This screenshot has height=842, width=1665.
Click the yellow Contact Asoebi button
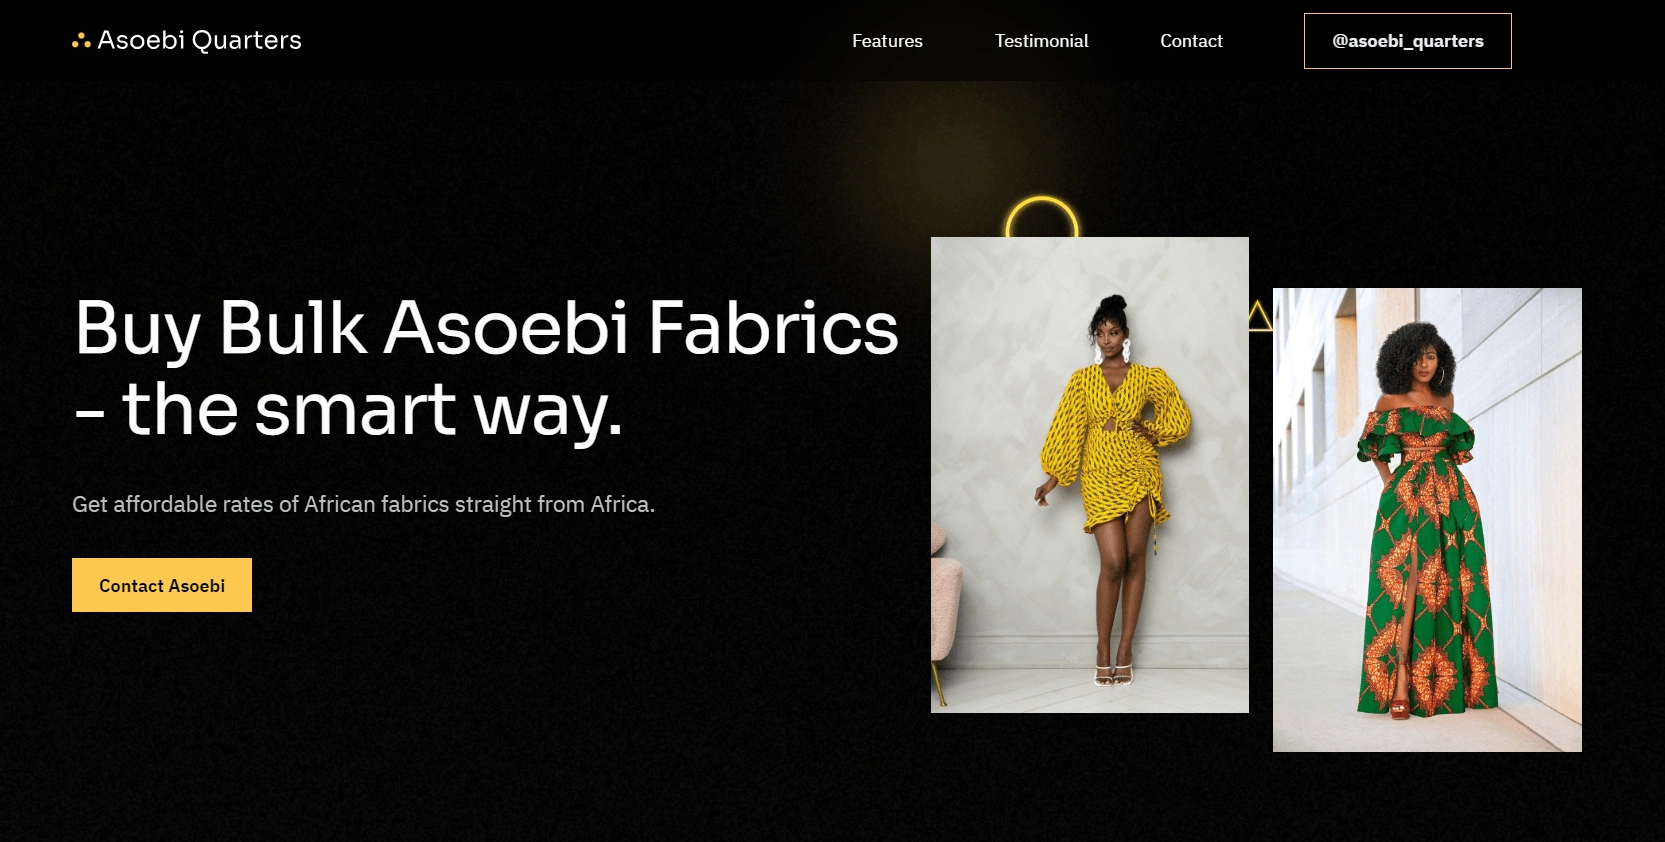162,585
